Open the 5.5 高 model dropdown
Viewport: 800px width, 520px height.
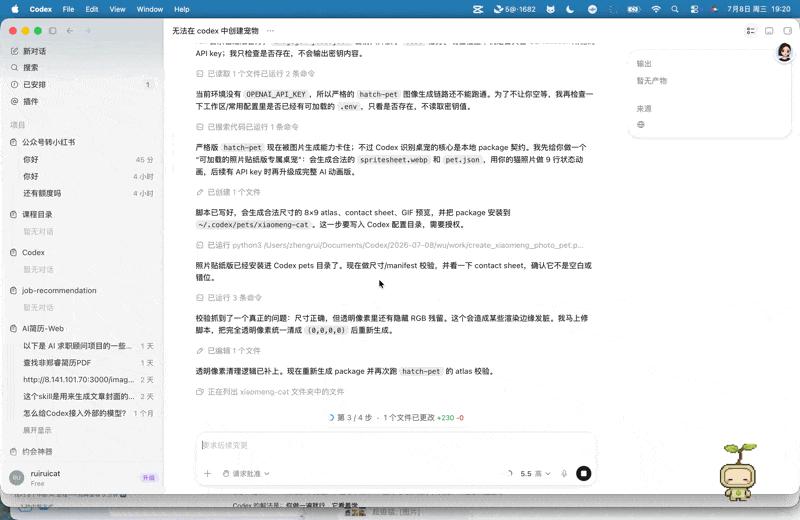[x=535, y=474]
